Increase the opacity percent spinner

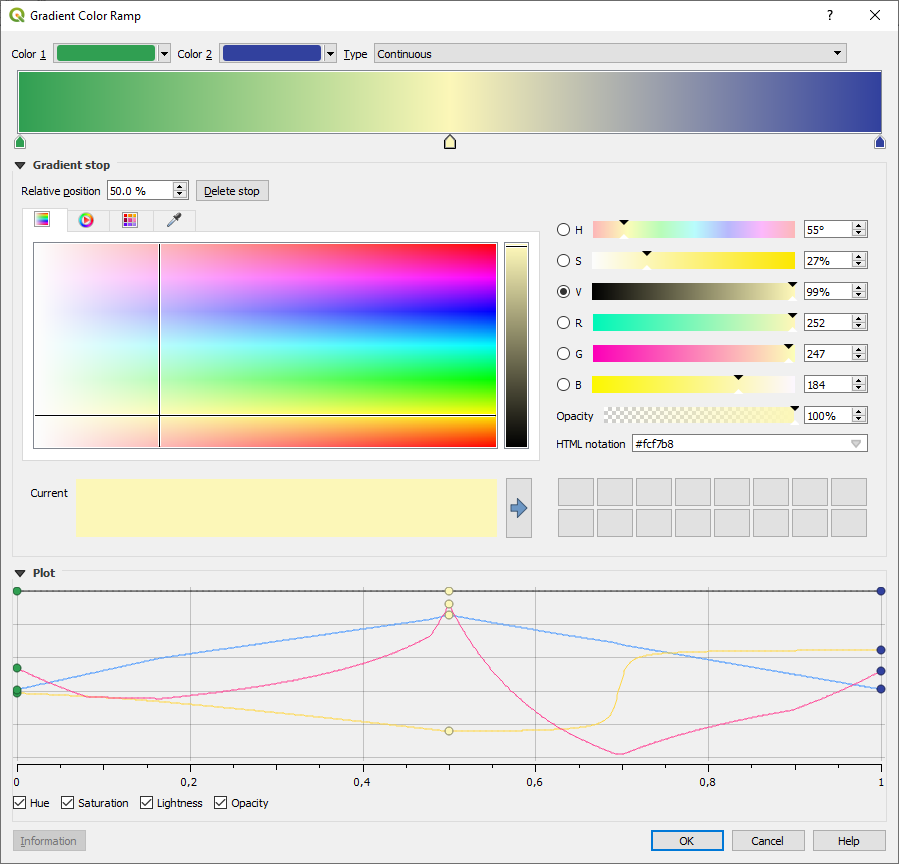pyautogui.click(x=858, y=411)
